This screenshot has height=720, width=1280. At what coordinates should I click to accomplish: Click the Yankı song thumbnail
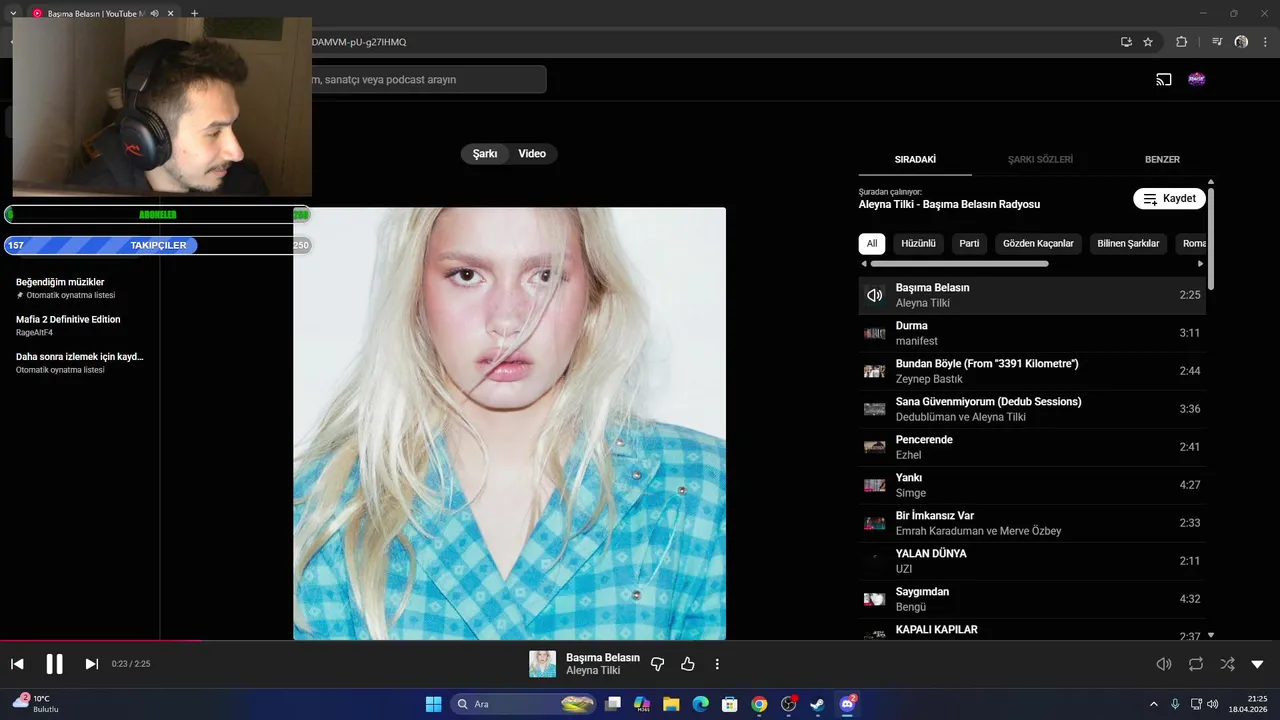875,485
